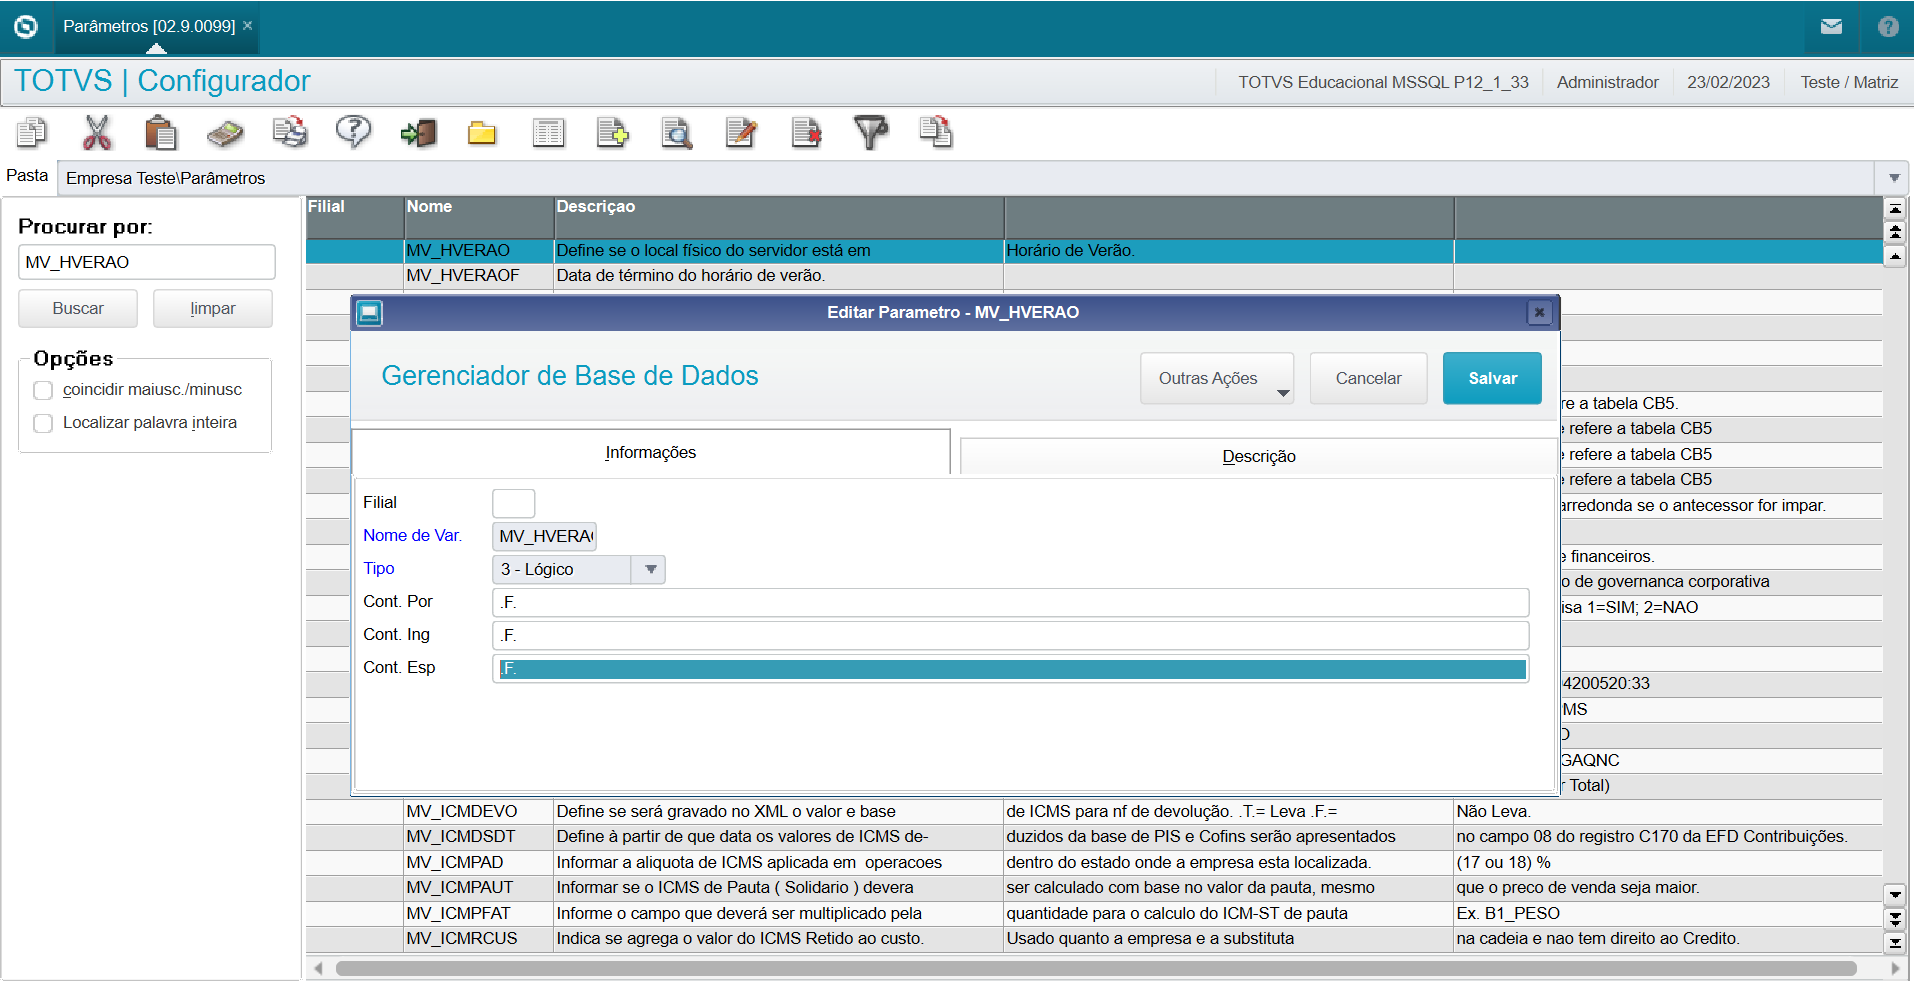Click the Nome de Var. field
This screenshot has width=1914, height=981.
tap(544, 536)
